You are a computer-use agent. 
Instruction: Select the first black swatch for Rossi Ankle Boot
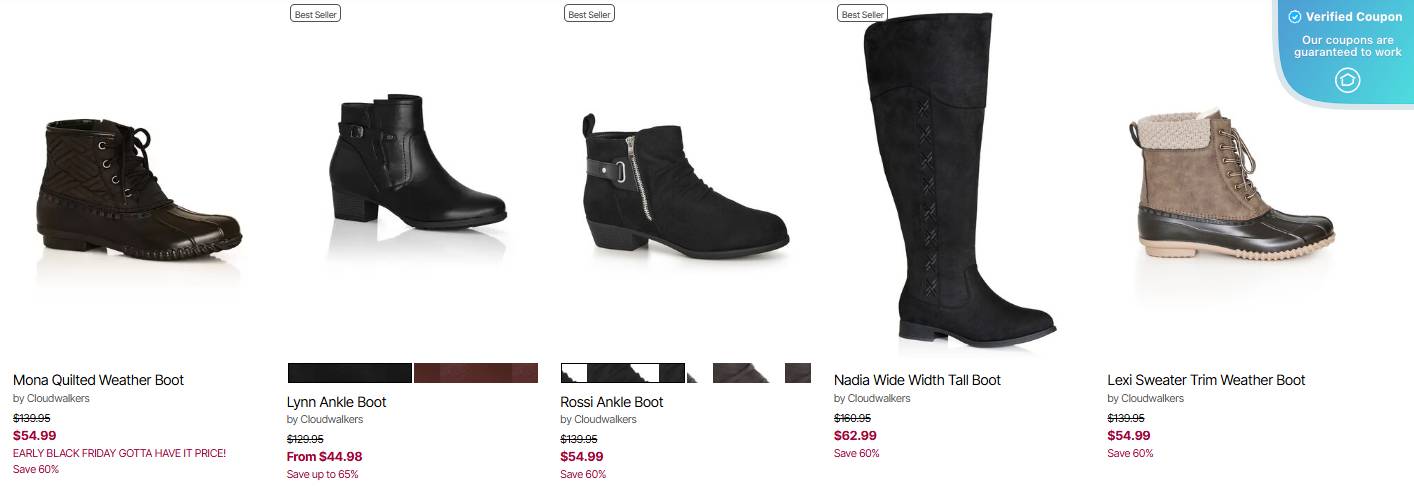pyautogui.click(x=622, y=373)
